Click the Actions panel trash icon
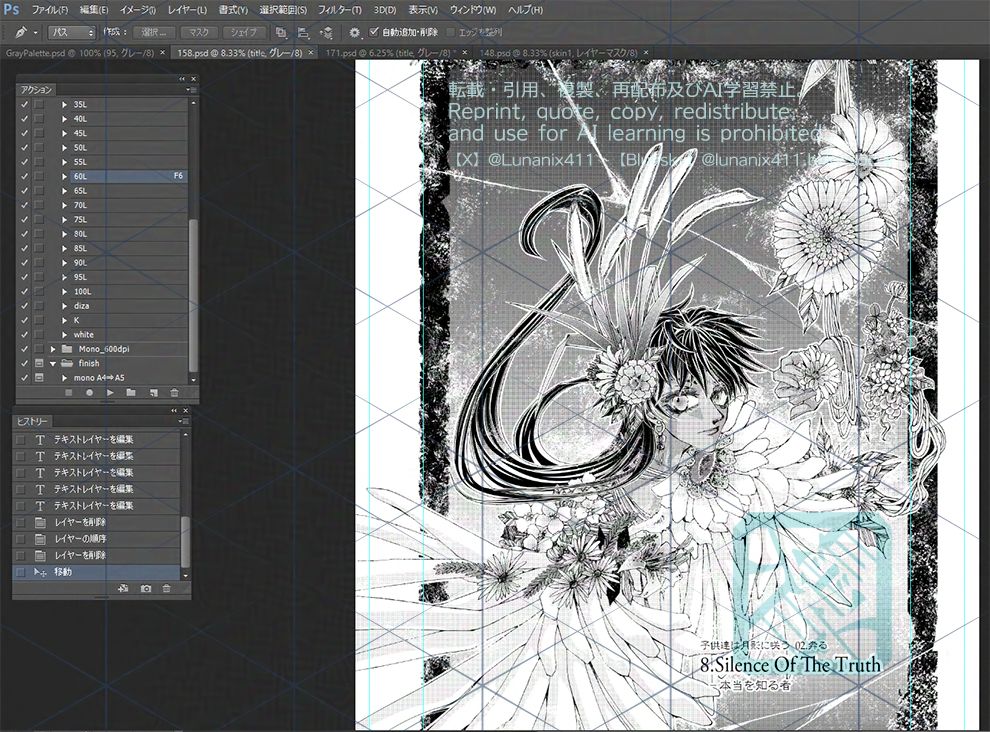990x732 pixels. tap(174, 393)
